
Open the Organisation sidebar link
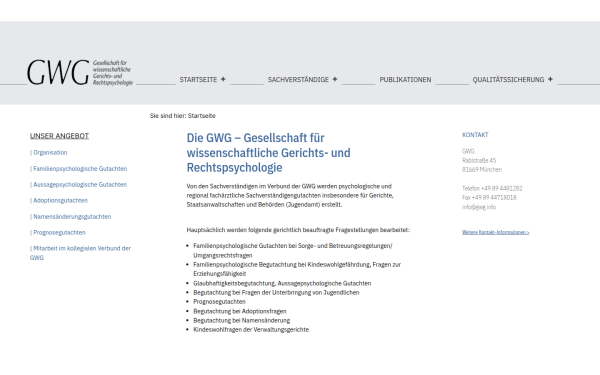(49, 152)
